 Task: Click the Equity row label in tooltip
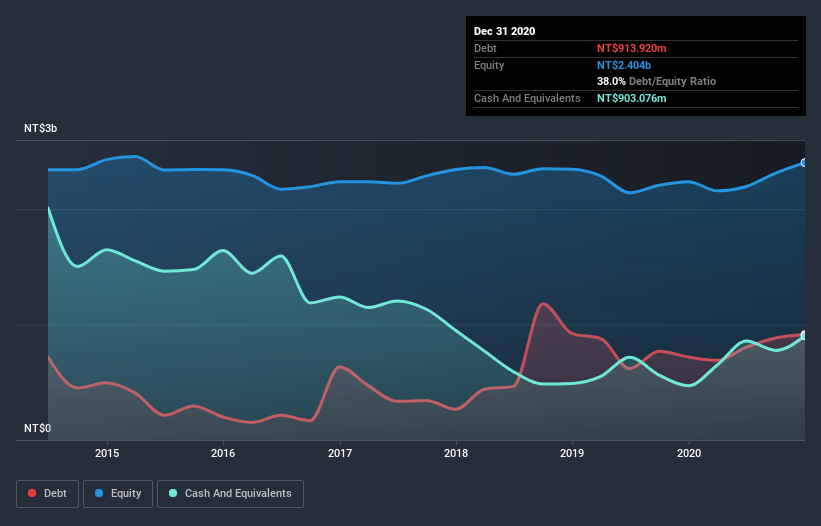point(489,65)
